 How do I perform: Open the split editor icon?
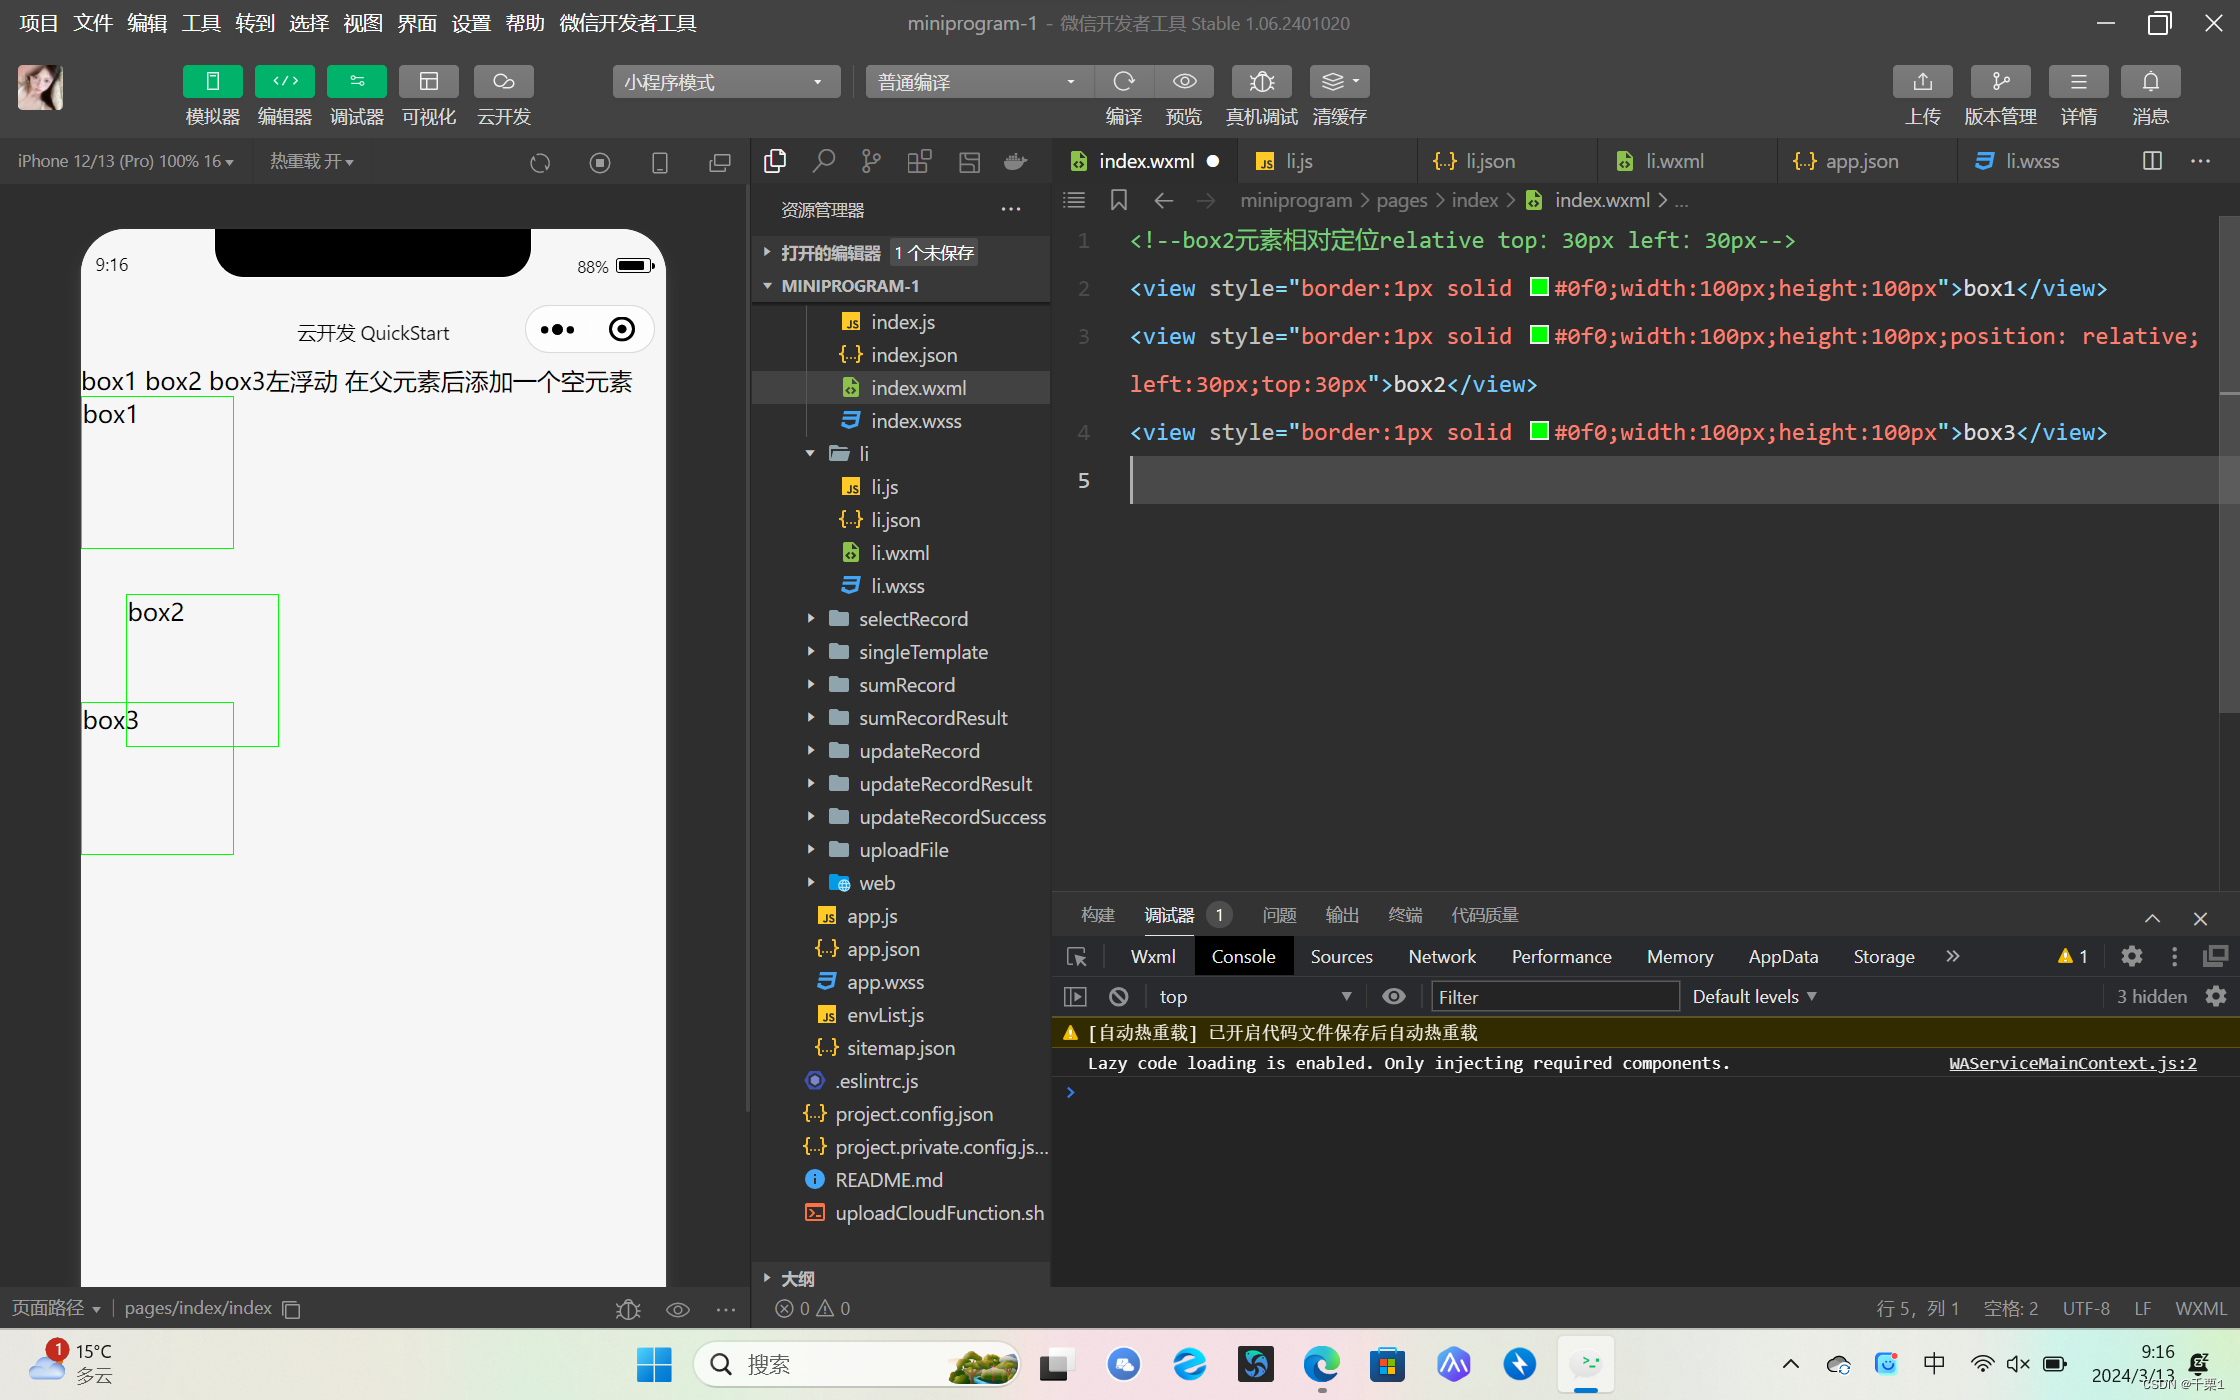2152,161
